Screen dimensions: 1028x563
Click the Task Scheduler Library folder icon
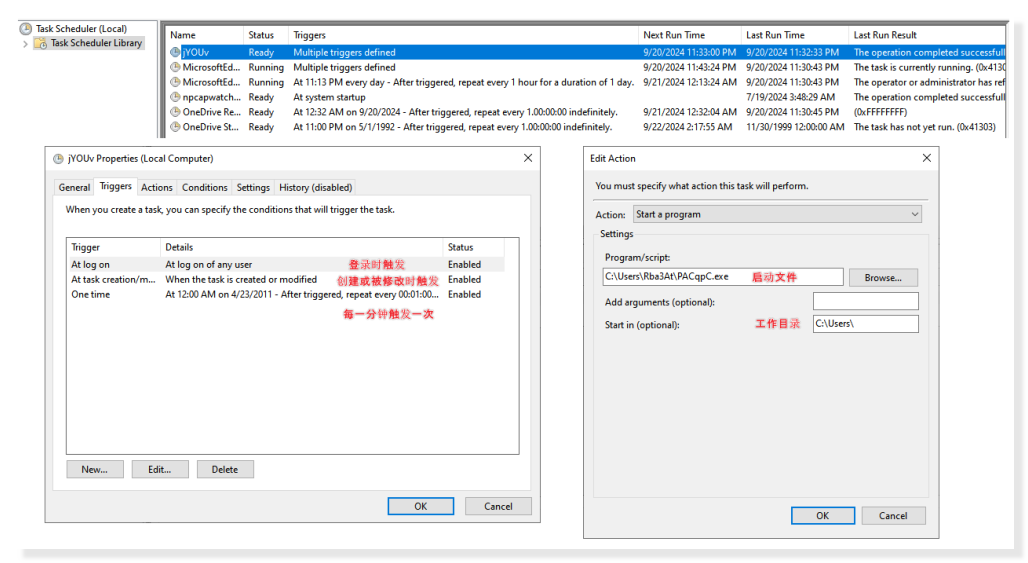[41, 43]
